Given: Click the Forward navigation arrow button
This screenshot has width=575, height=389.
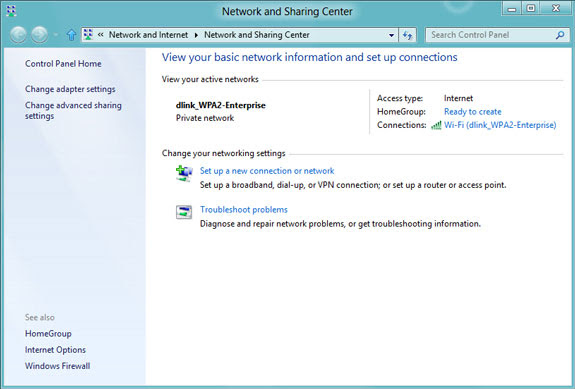Looking at the screenshot, I should tap(39, 35).
